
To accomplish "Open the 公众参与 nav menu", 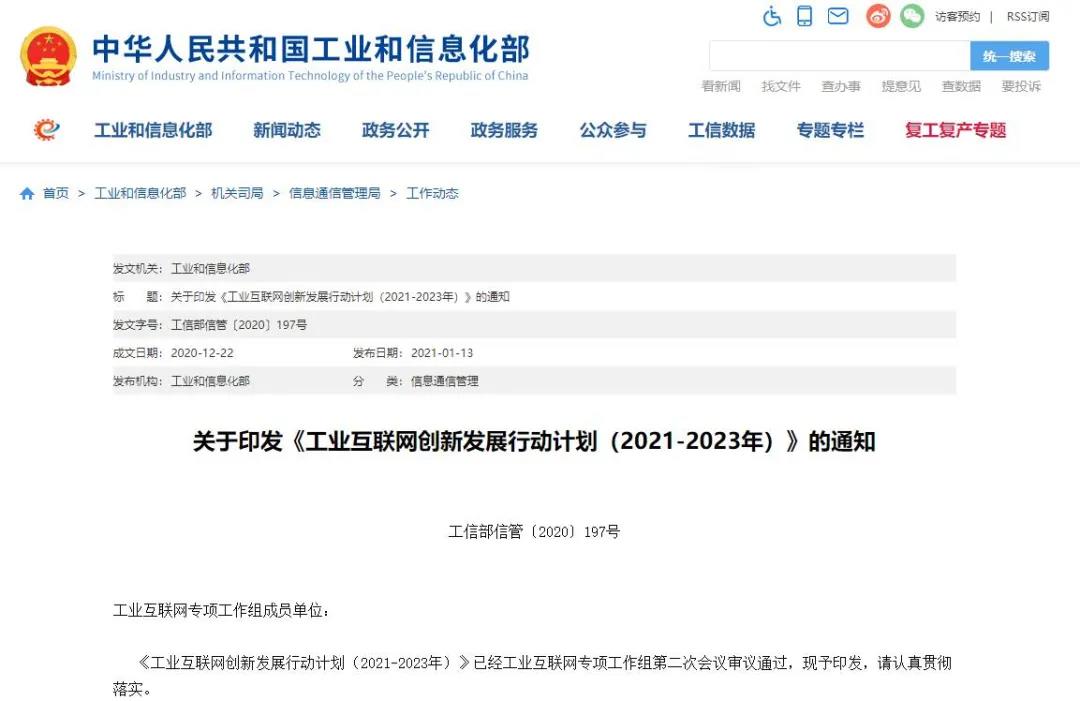I will 613,130.
